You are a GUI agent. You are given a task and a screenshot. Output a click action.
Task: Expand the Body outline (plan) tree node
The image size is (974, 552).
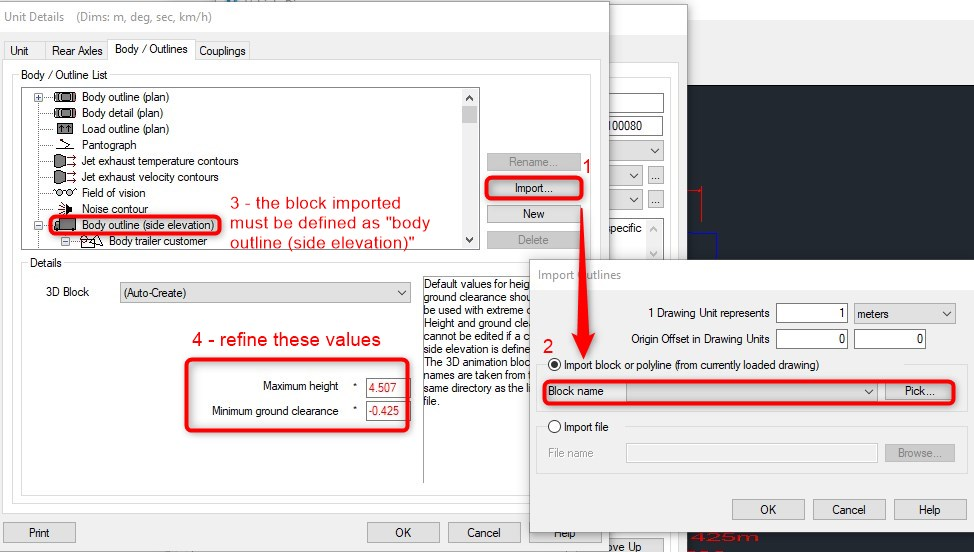(39, 97)
